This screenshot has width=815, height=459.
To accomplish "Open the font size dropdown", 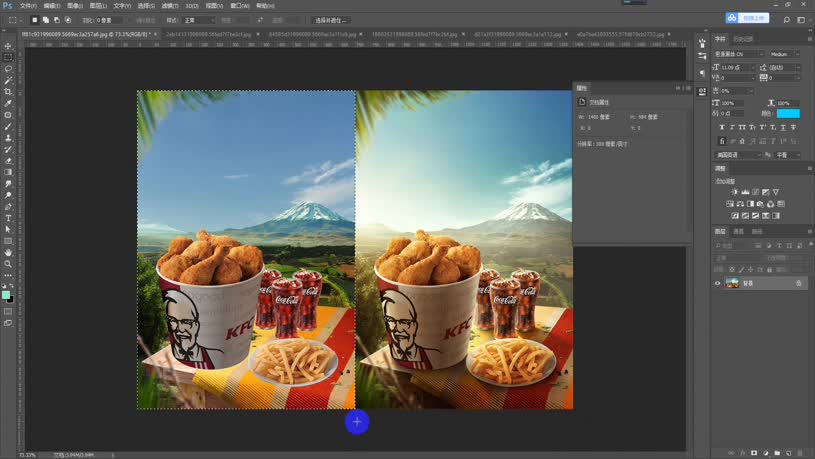I will [x=738, y=68].
